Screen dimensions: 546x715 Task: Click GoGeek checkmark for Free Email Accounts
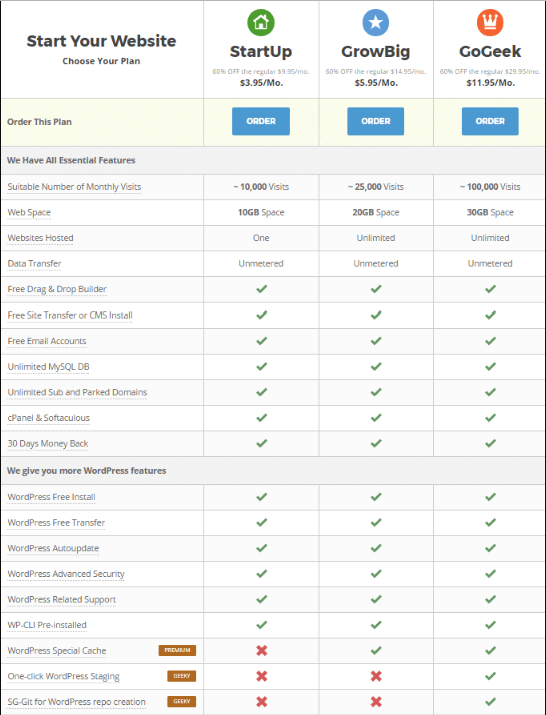click(x=490, y=341)
